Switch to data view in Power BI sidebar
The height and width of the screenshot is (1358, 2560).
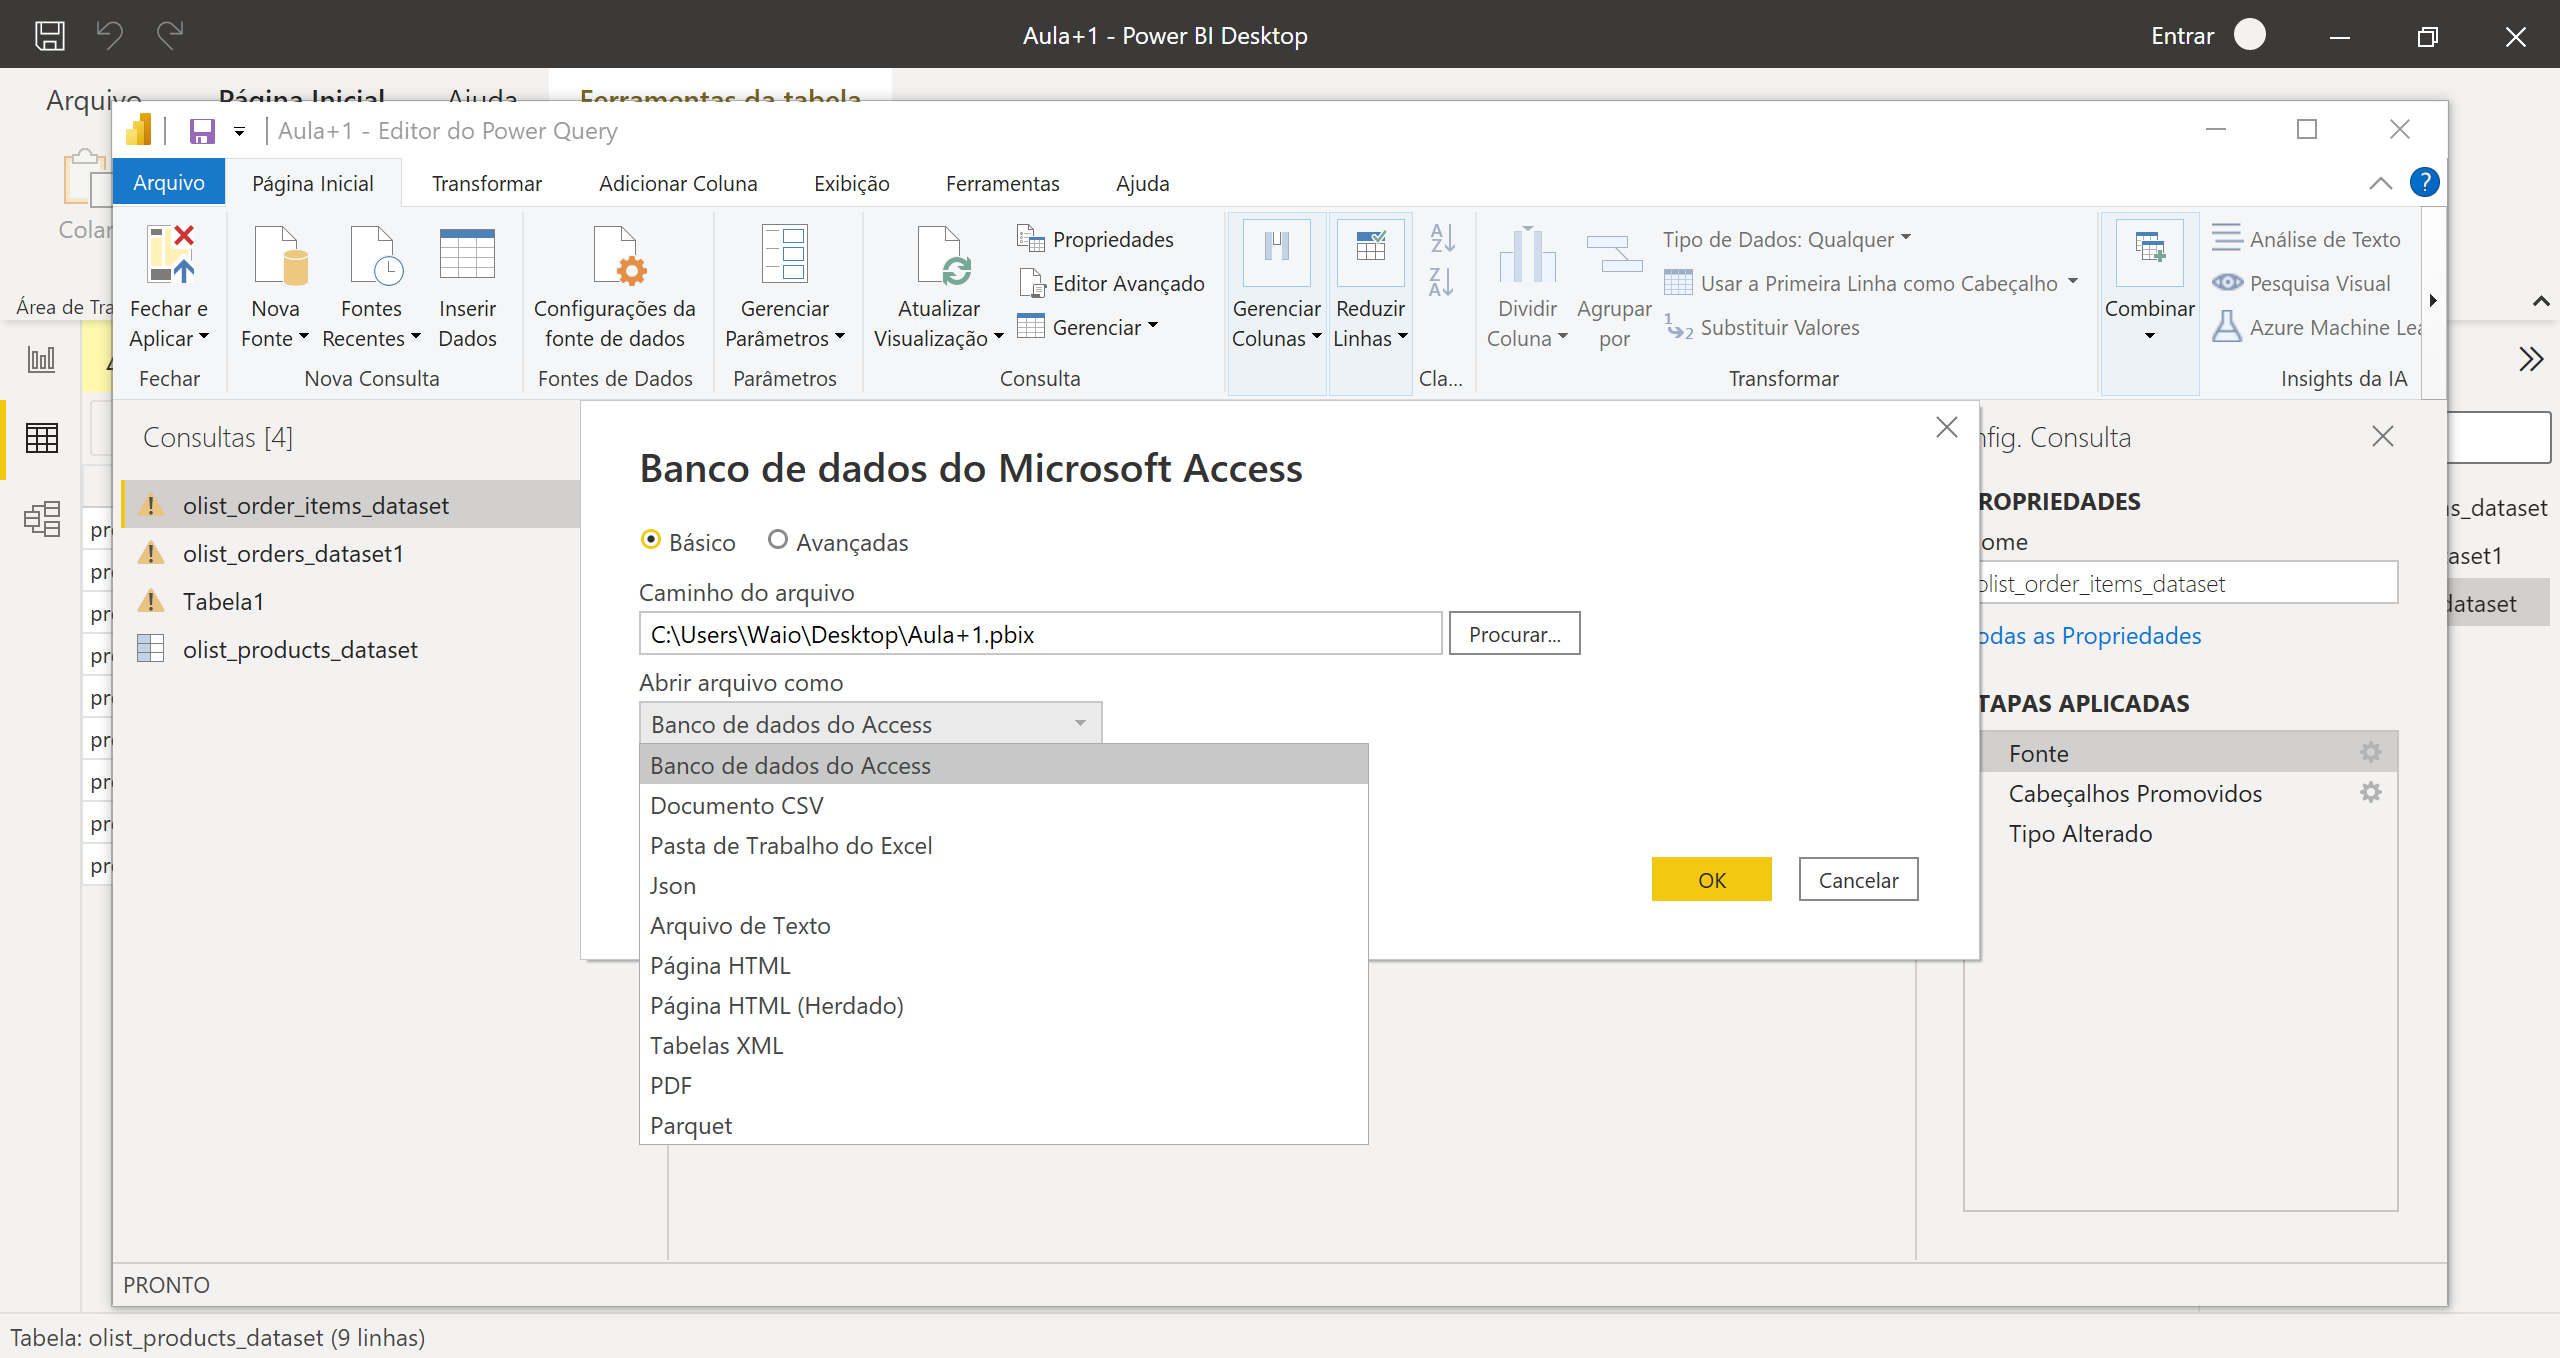point(41,438)
